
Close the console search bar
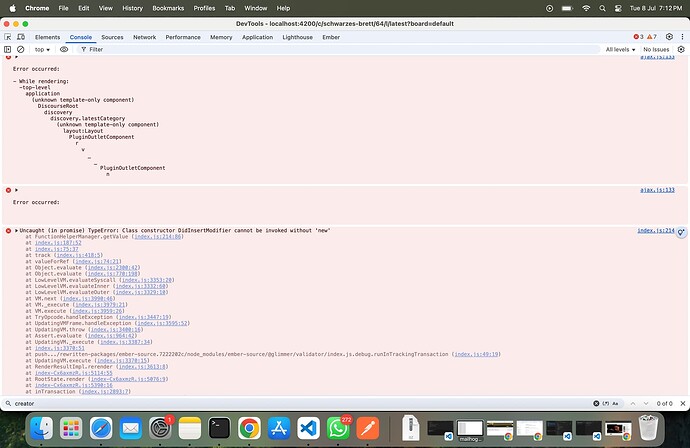click(x=683, y=404)
